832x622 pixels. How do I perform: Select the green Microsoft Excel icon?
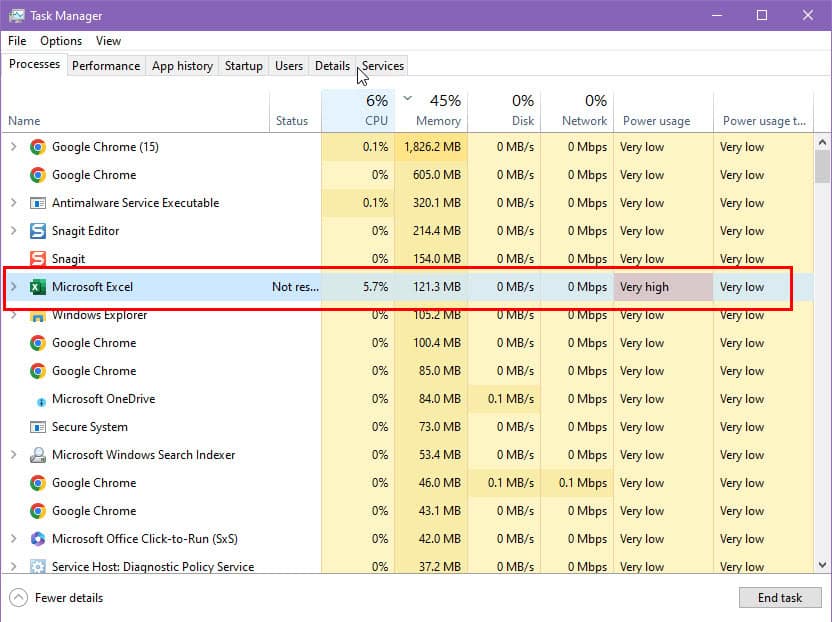point(38,287)
